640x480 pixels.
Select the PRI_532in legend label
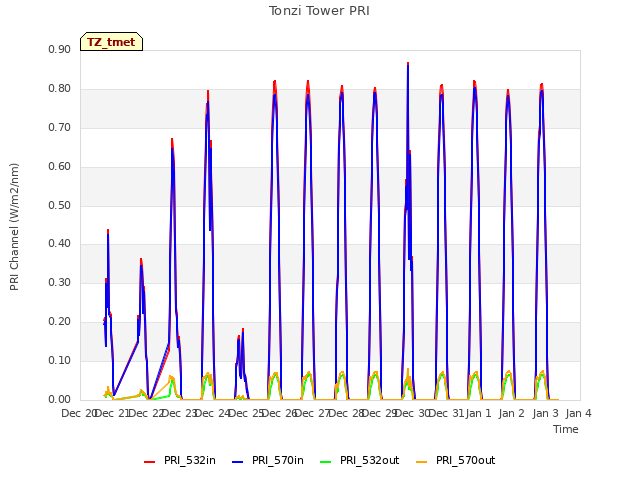(190, 460)
